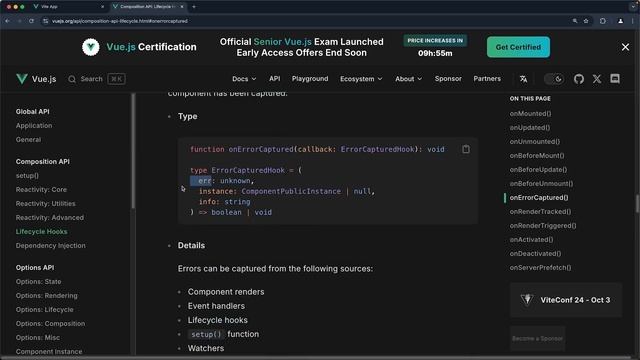The height and width of the screenshot is (360, 640).
Task: Select the Composition API Lifecycle tab
Action: point(148,7)
